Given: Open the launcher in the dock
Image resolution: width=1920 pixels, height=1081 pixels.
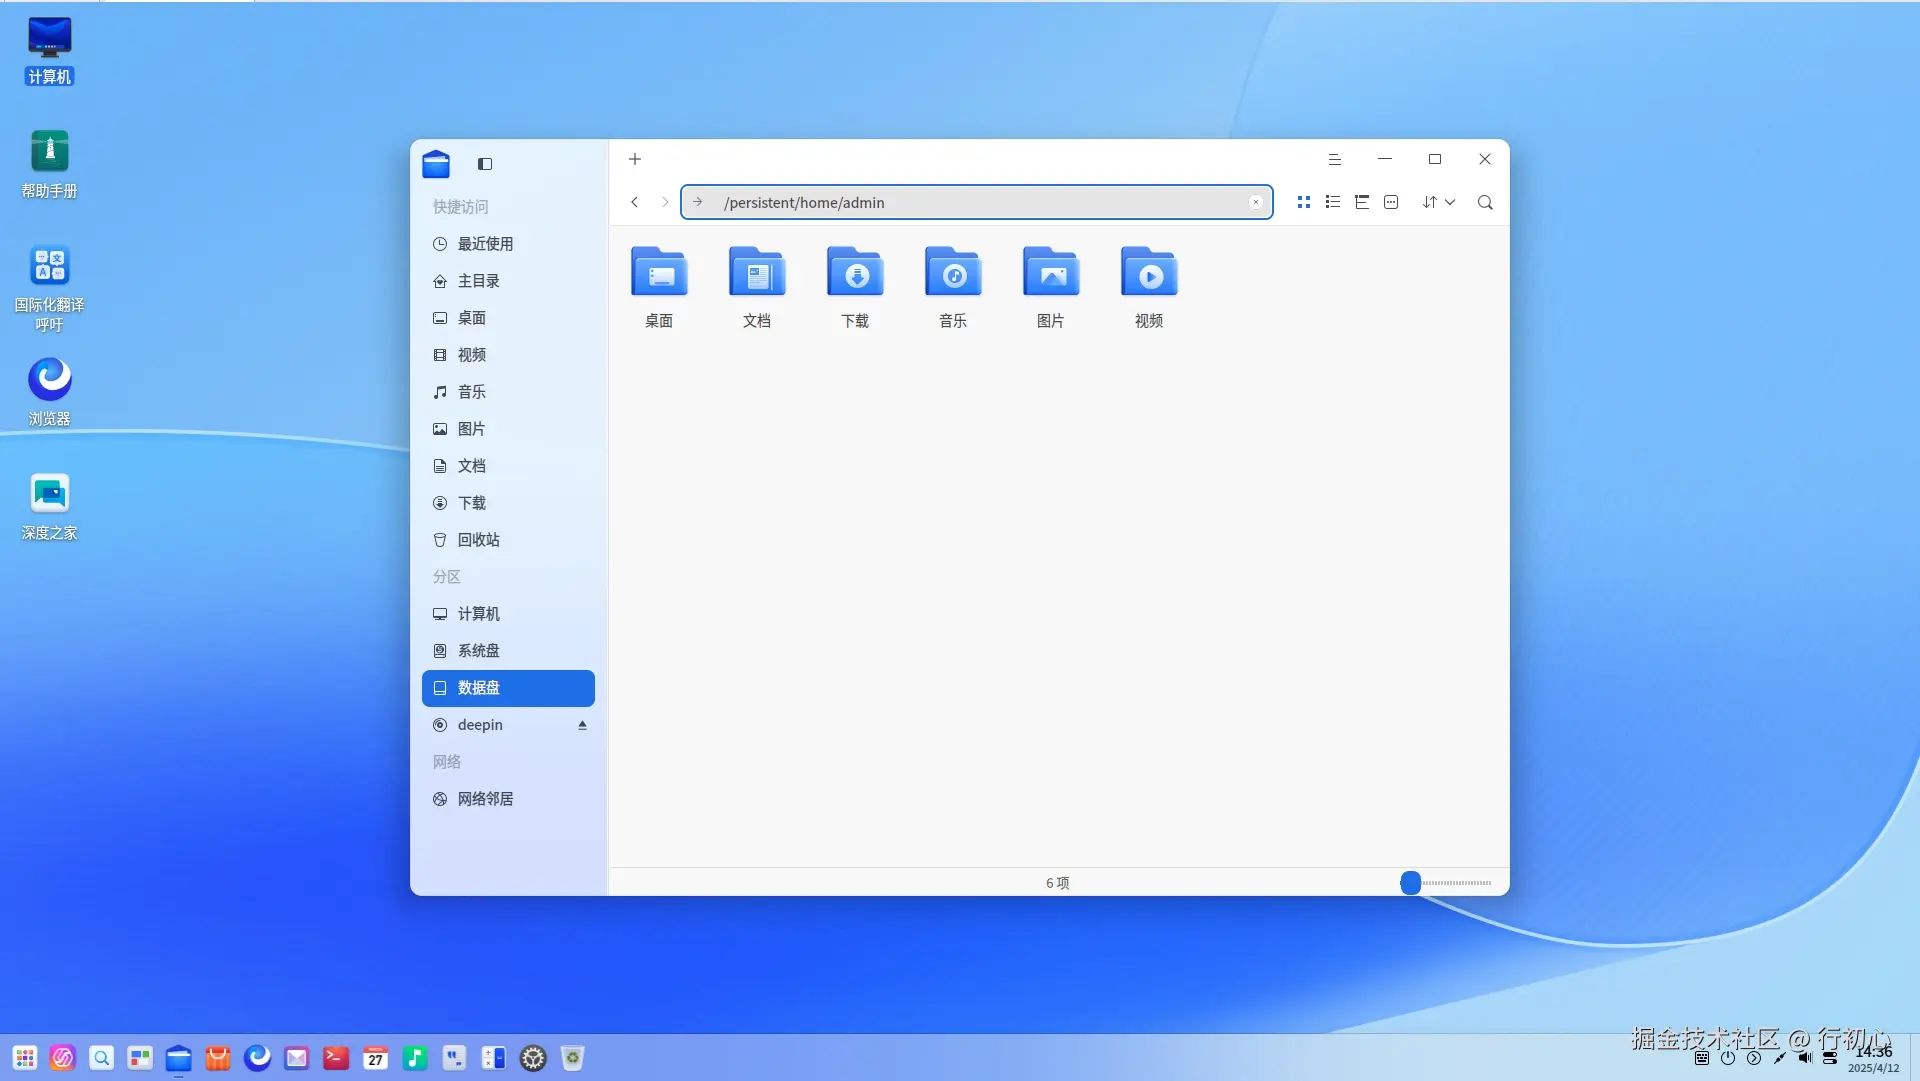Looking at the screenshot, I should click(x=25, y=1058).
